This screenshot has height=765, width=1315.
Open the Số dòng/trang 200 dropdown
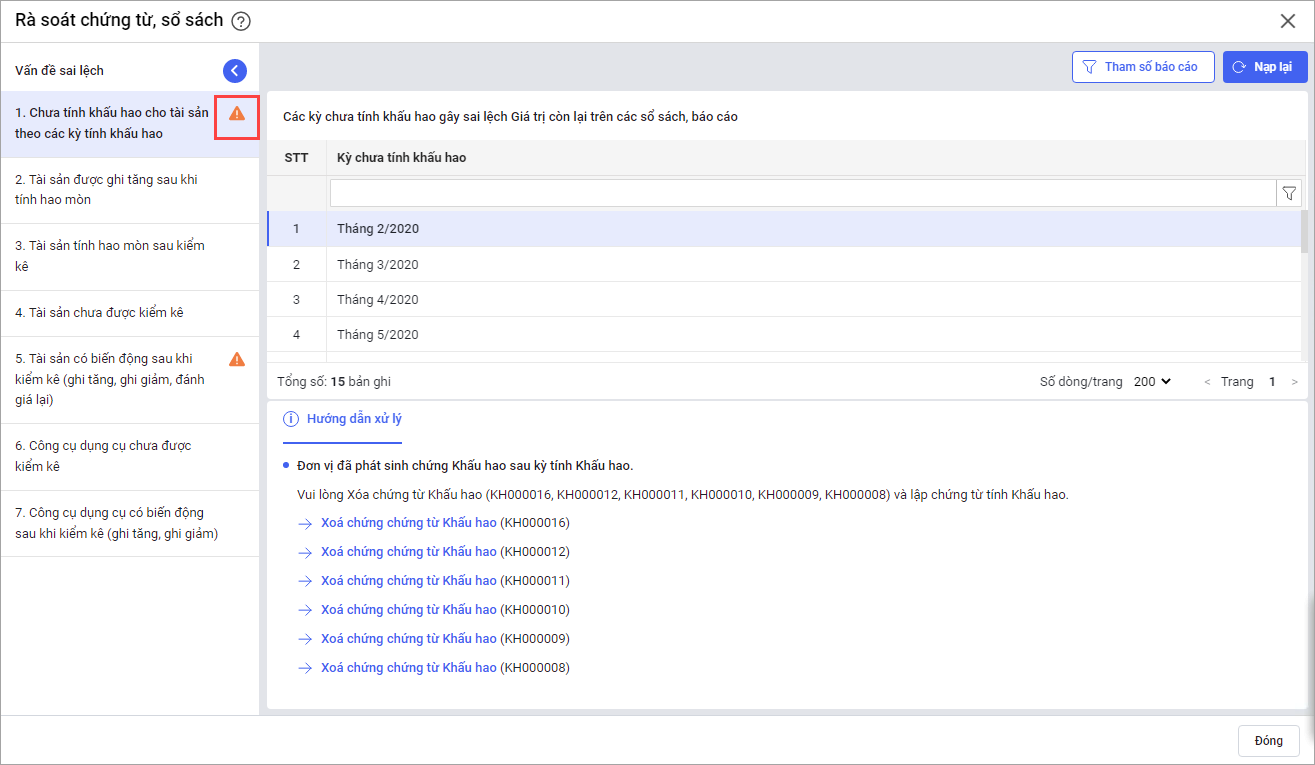(x=1152, y=382)
